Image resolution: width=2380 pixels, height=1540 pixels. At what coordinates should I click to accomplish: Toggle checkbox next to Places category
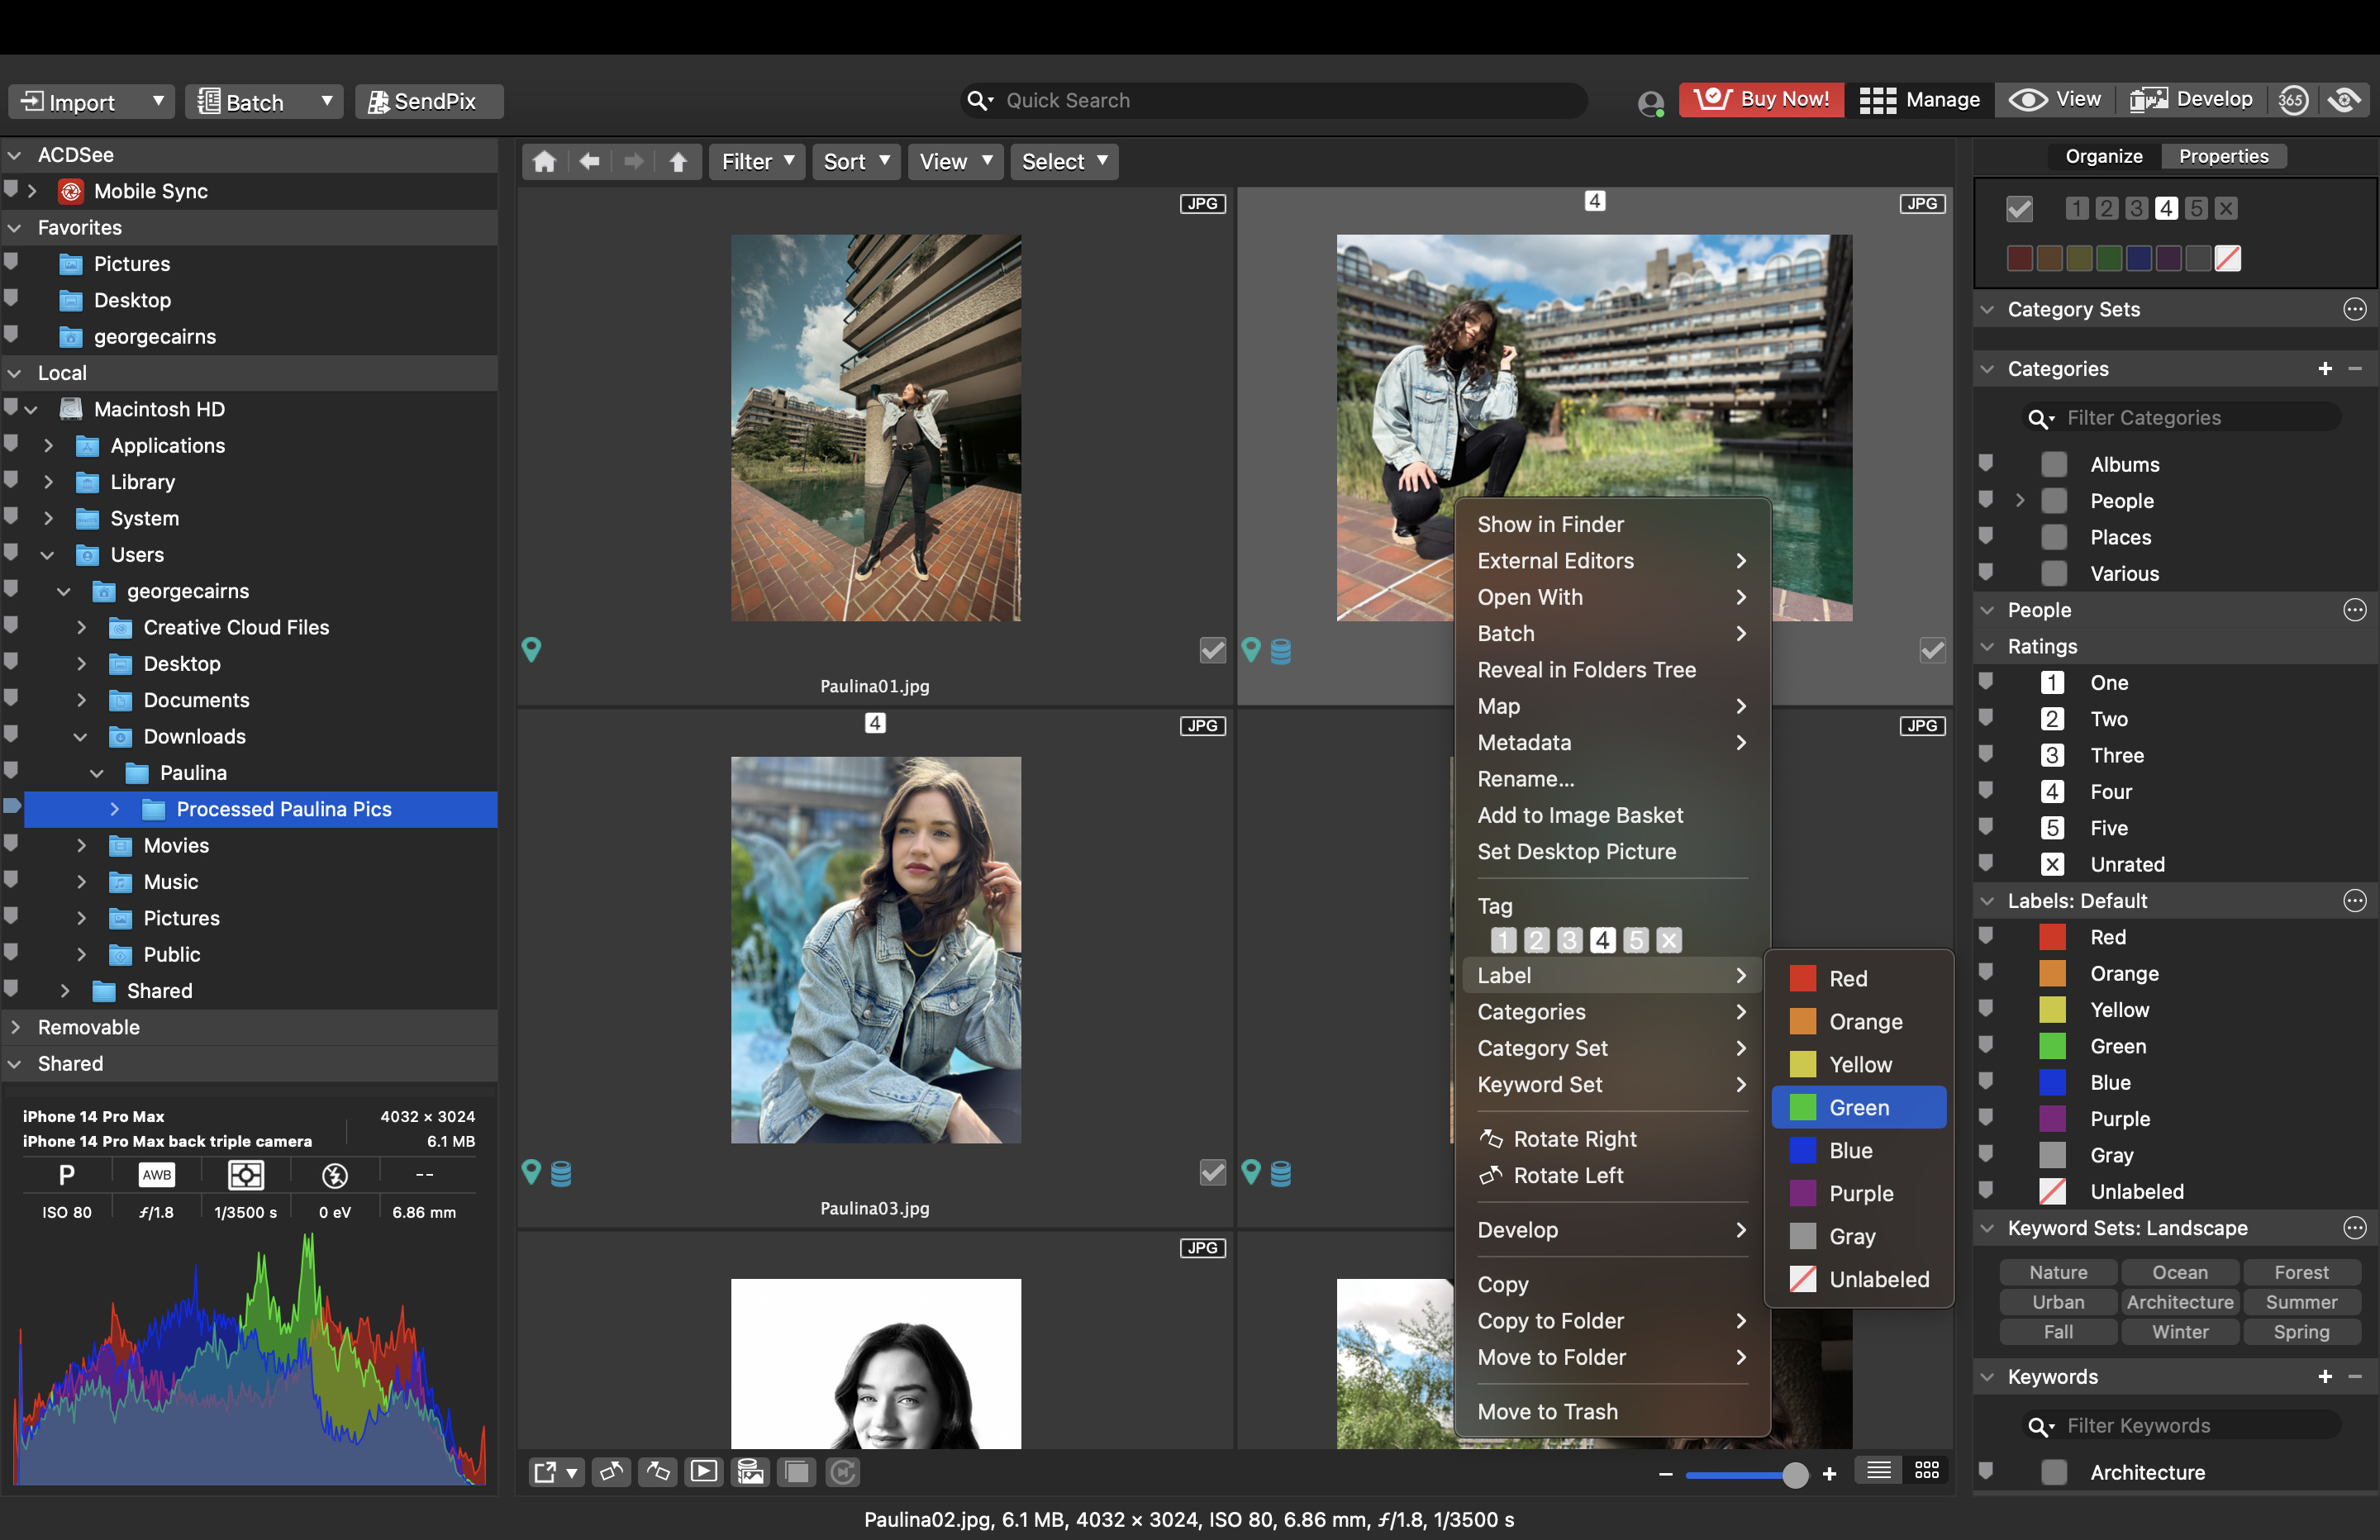(2054, 536)
